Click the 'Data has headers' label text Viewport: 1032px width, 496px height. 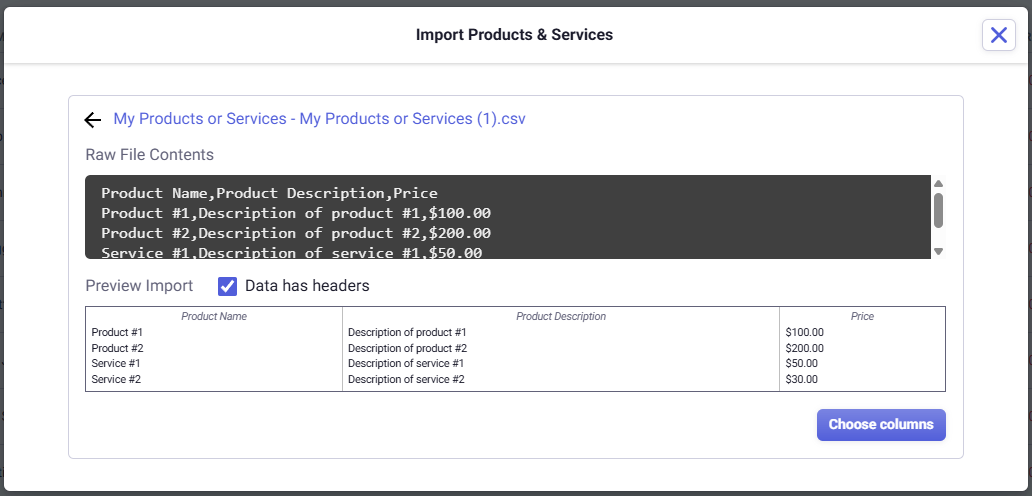tap(307, 286)
